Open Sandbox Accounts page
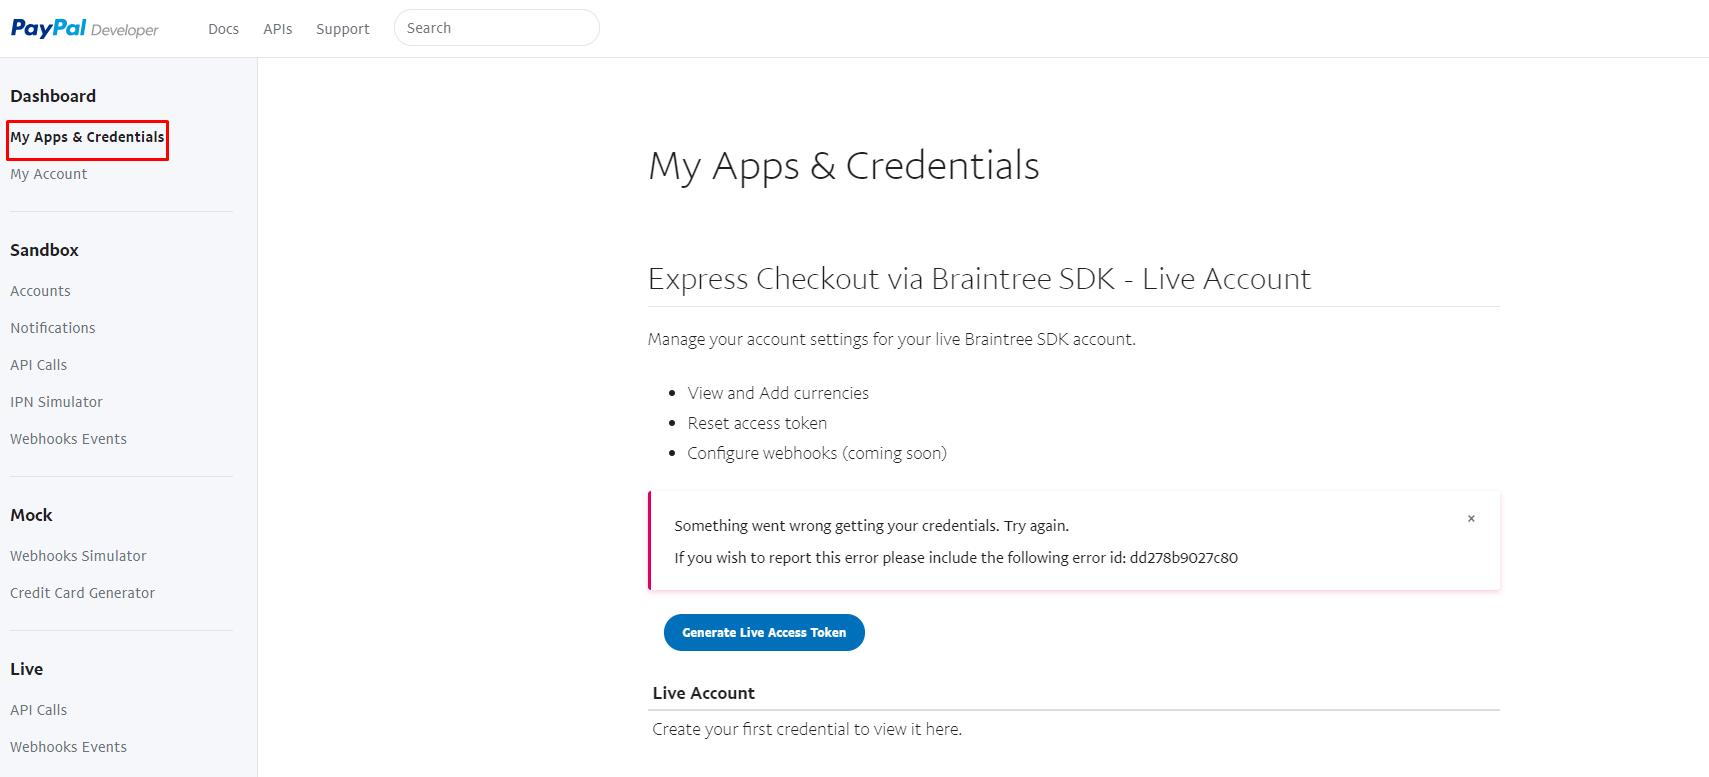Image resolution: width=1709 pixels, height=777 pixels. tap(40, 291)
